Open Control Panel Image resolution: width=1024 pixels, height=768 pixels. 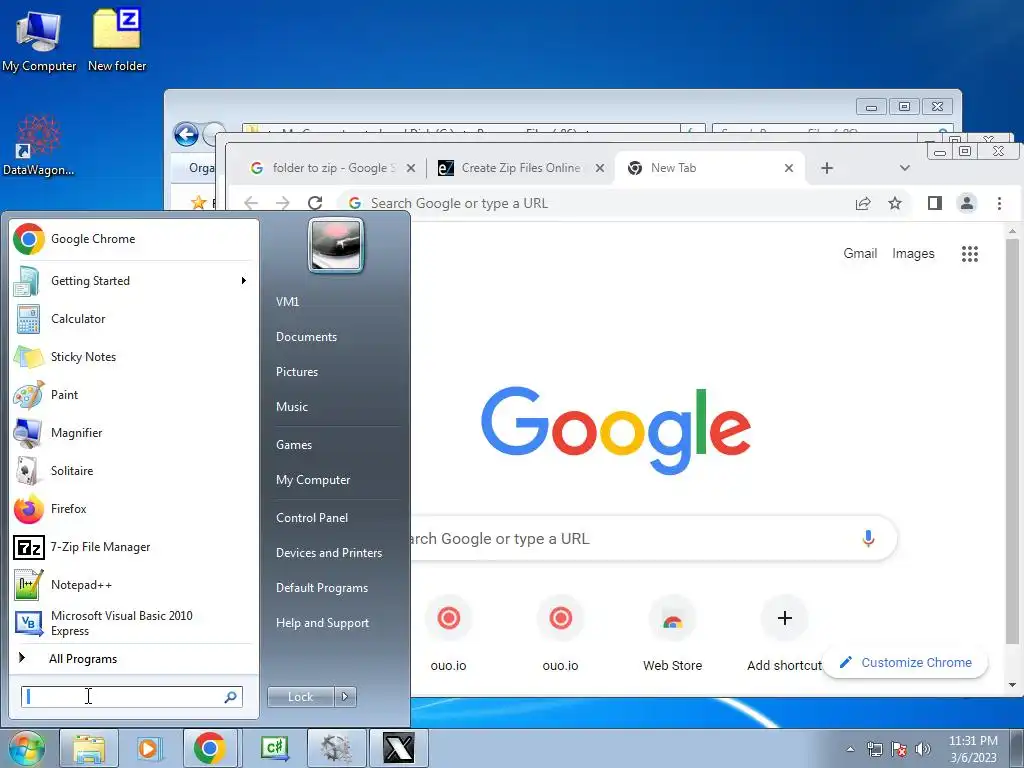[312, 518]
